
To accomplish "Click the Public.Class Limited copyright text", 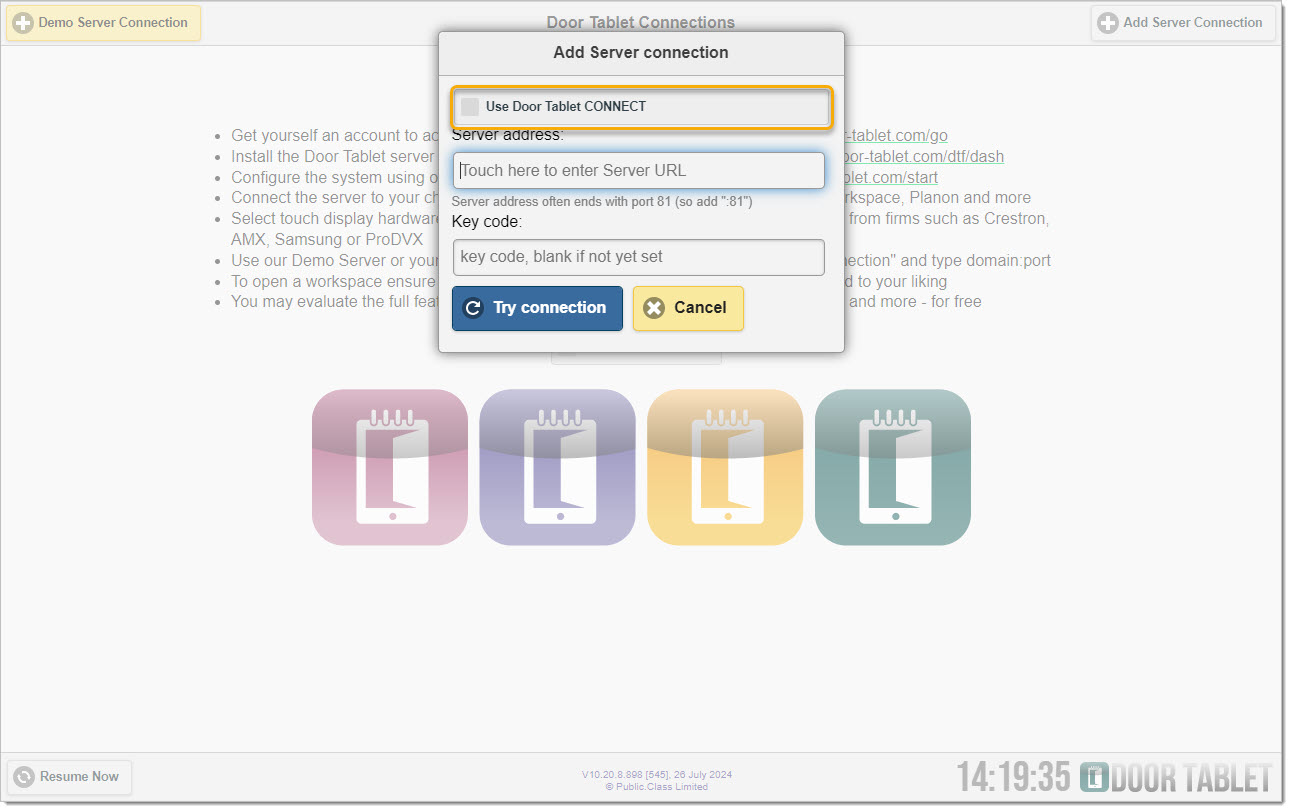I will (x=657, y=787).
